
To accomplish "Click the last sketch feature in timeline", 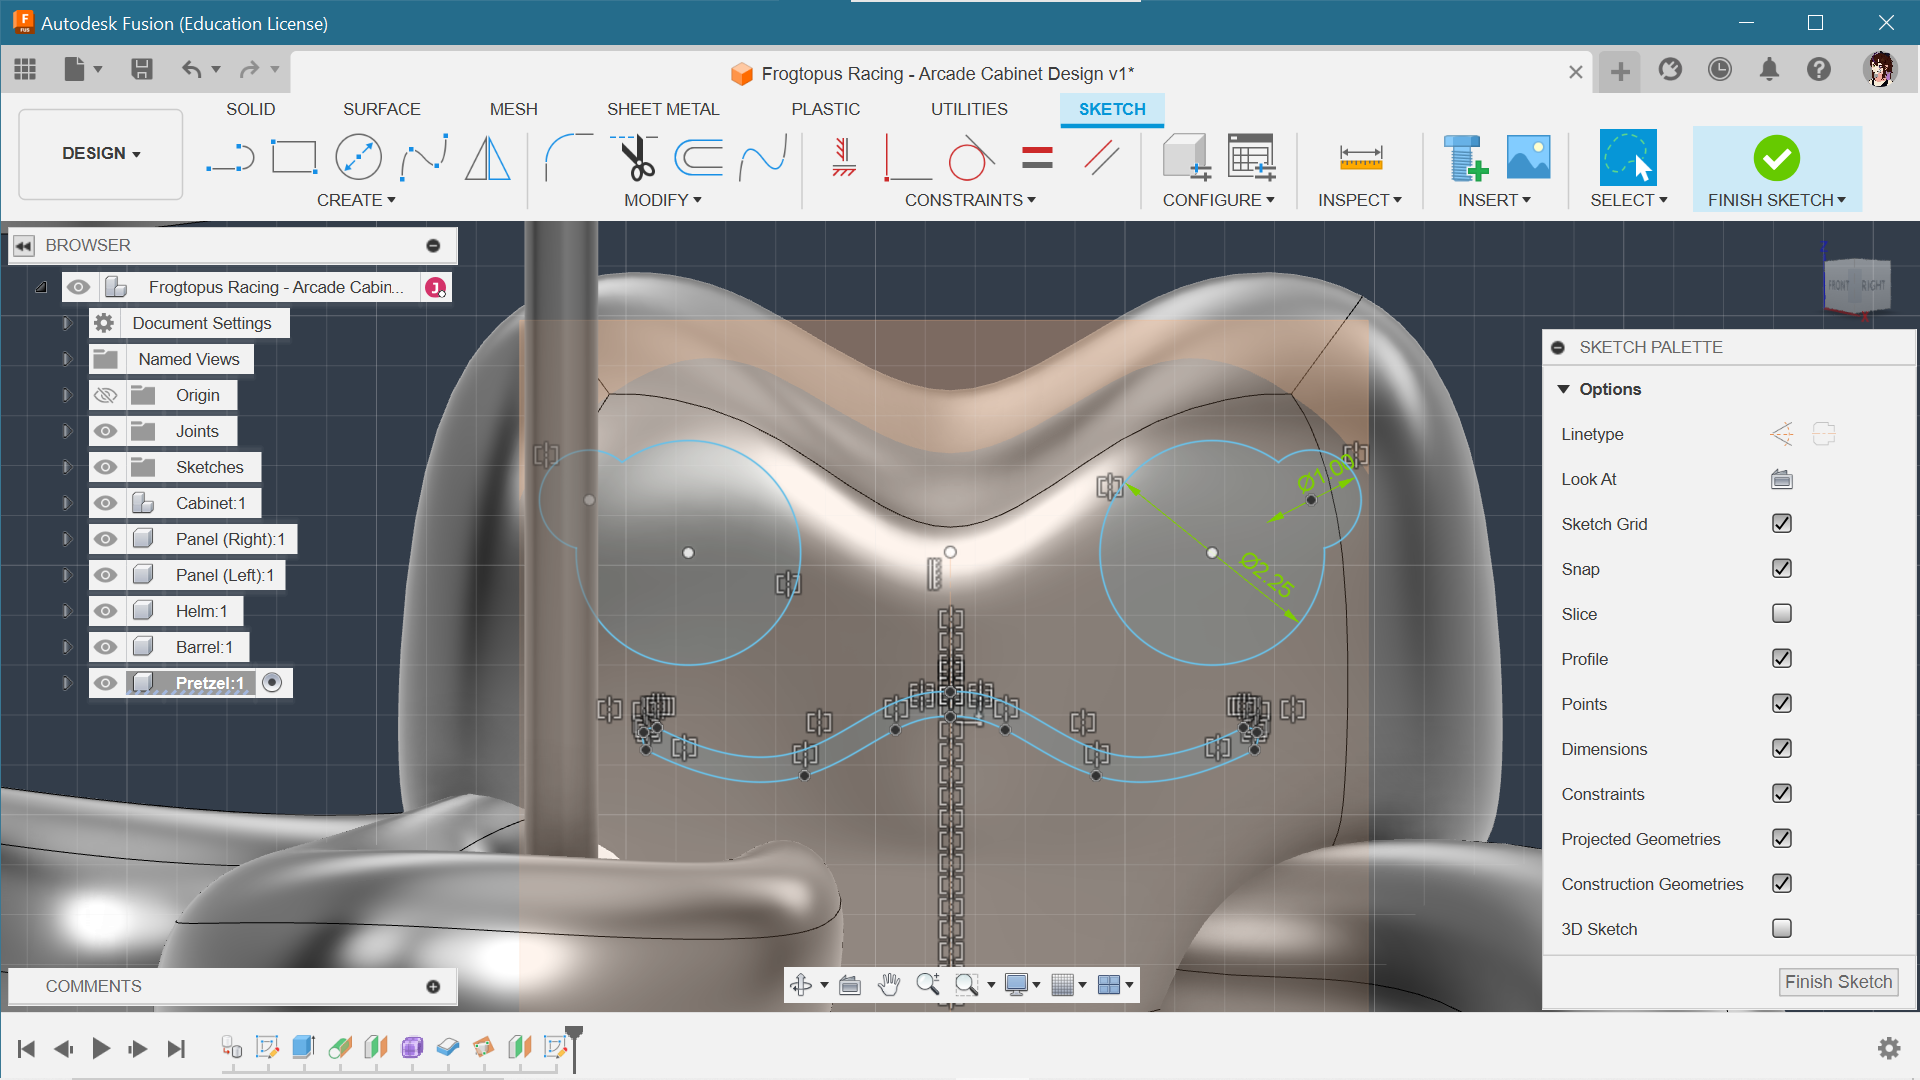I will point(555,1047).
